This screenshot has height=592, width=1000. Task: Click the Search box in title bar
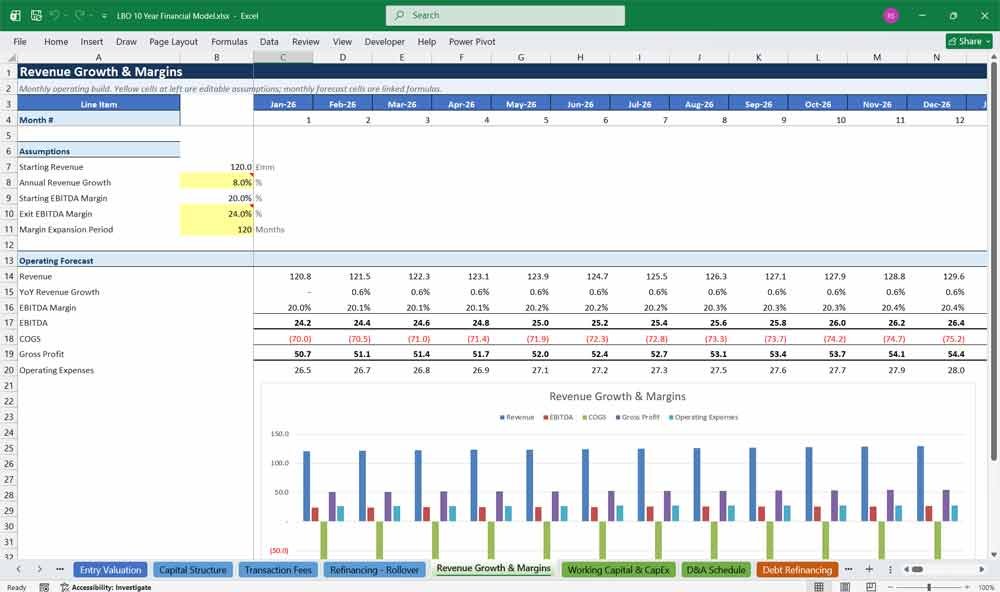(x=505, y=15)
